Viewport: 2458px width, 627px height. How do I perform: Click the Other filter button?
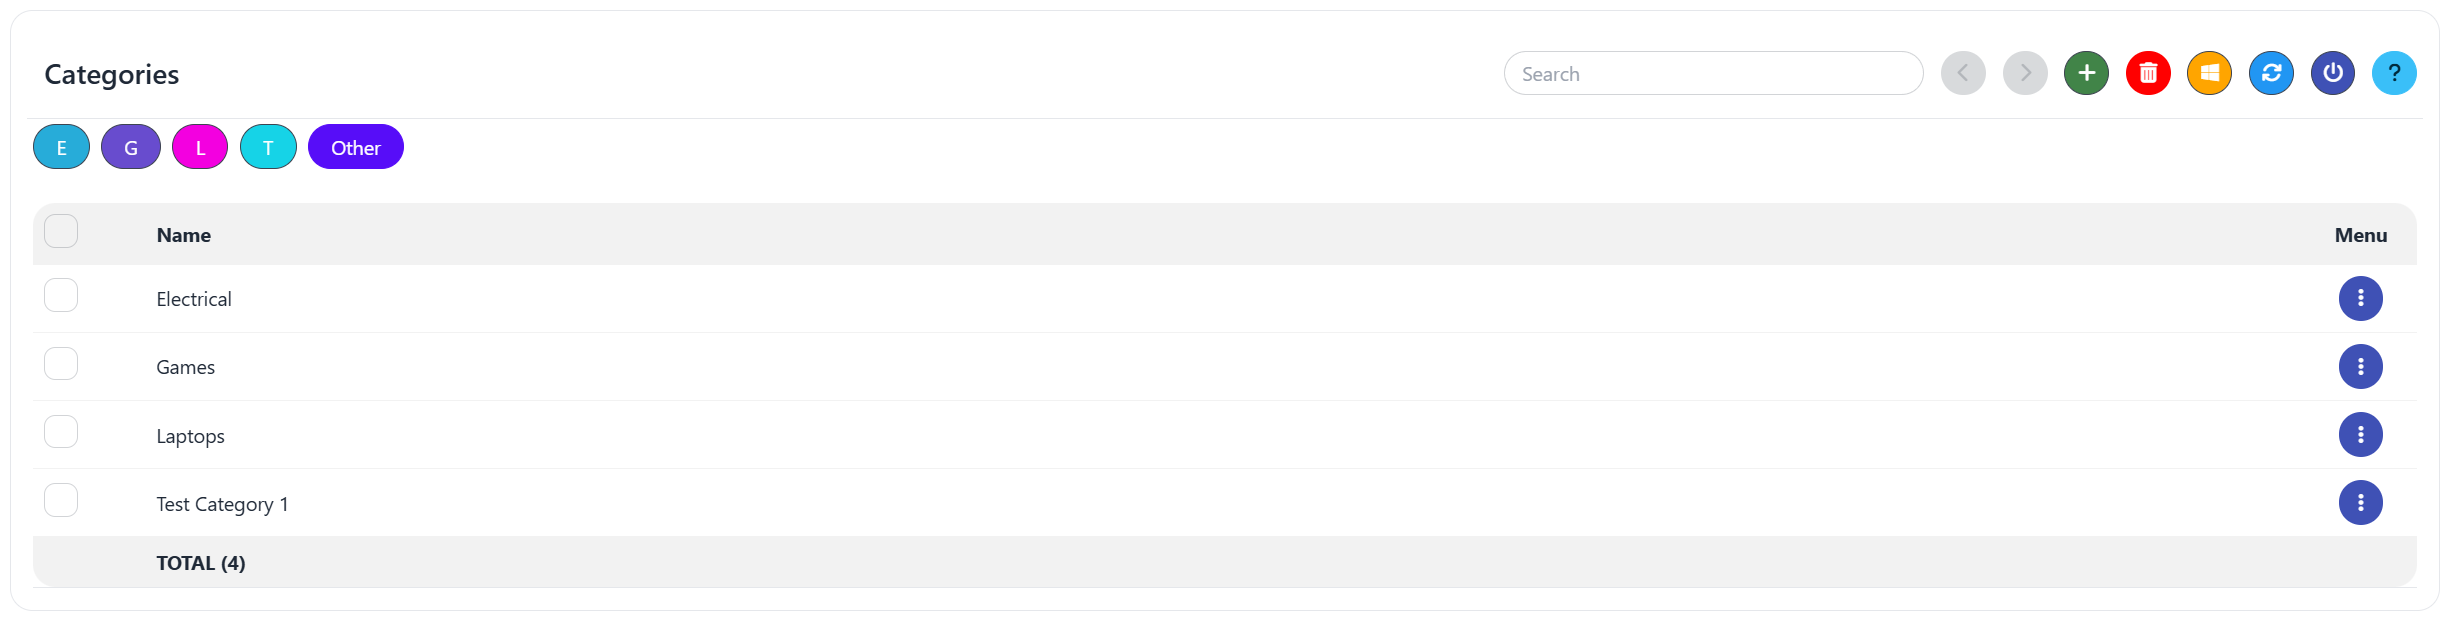355,147
